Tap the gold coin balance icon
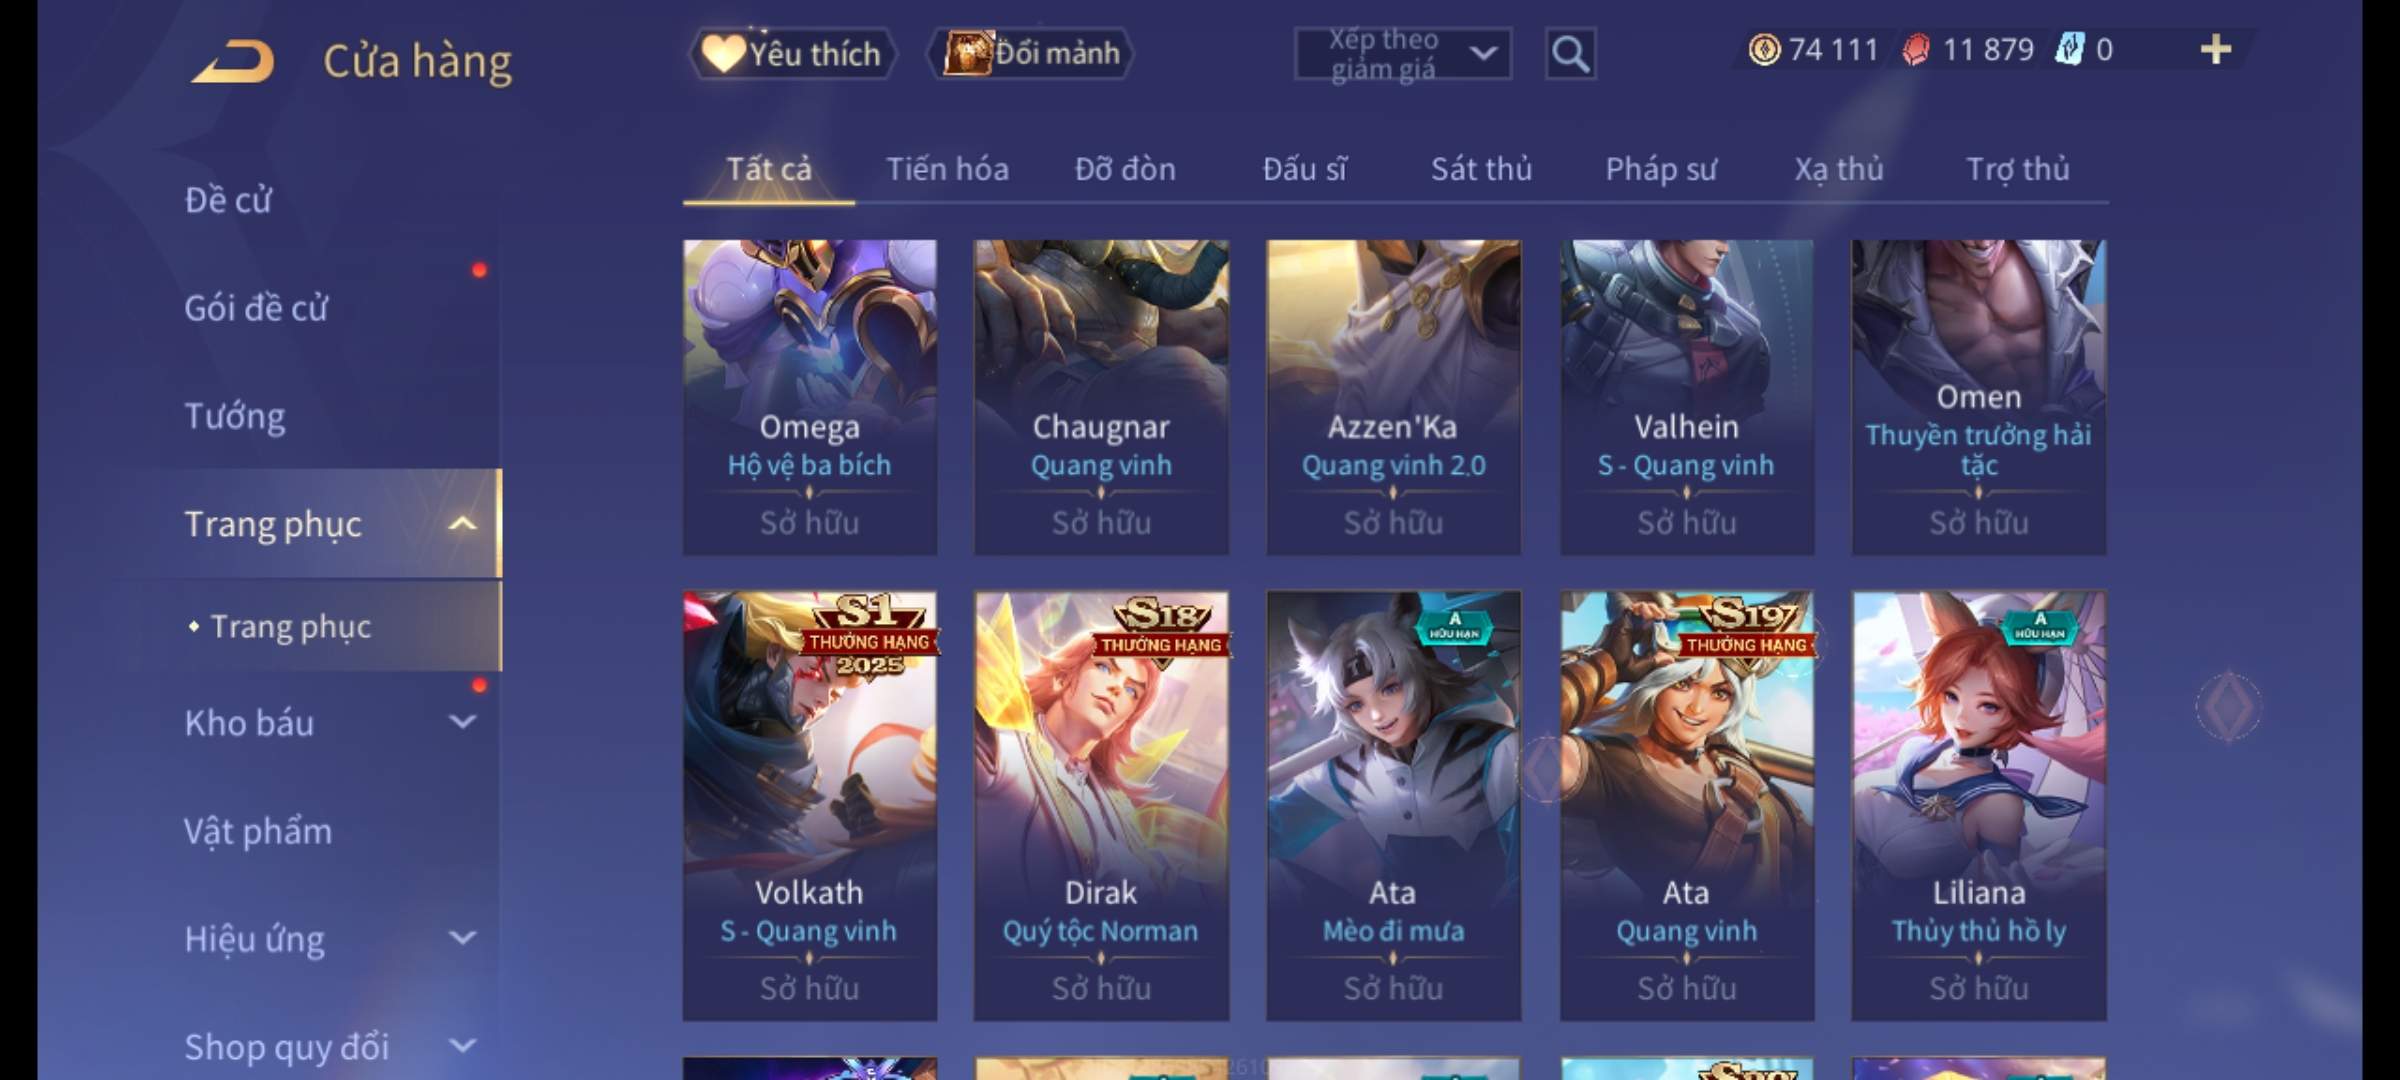Screen dimensions: 2400x1080 1764,49
